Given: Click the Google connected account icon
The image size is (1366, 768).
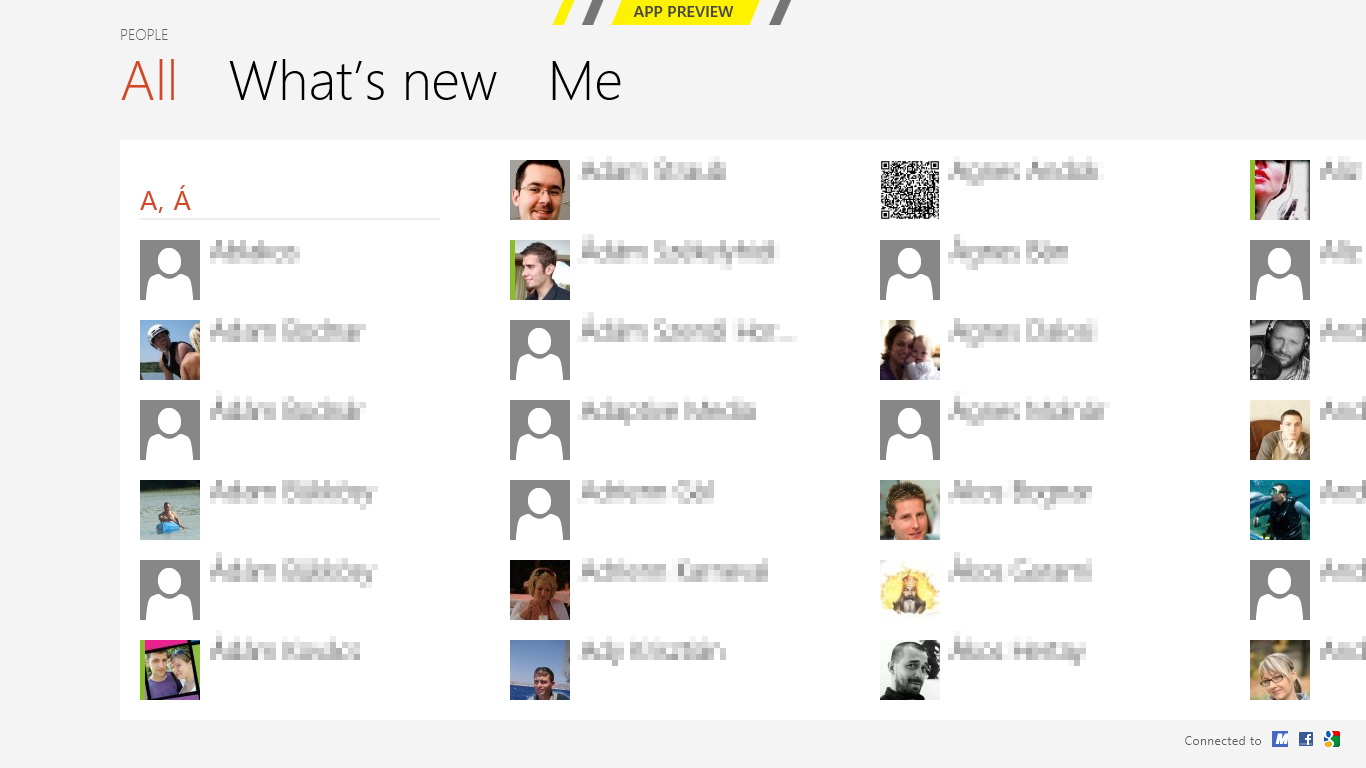Looking at the screenshot, I should (x=1331, y=739).
